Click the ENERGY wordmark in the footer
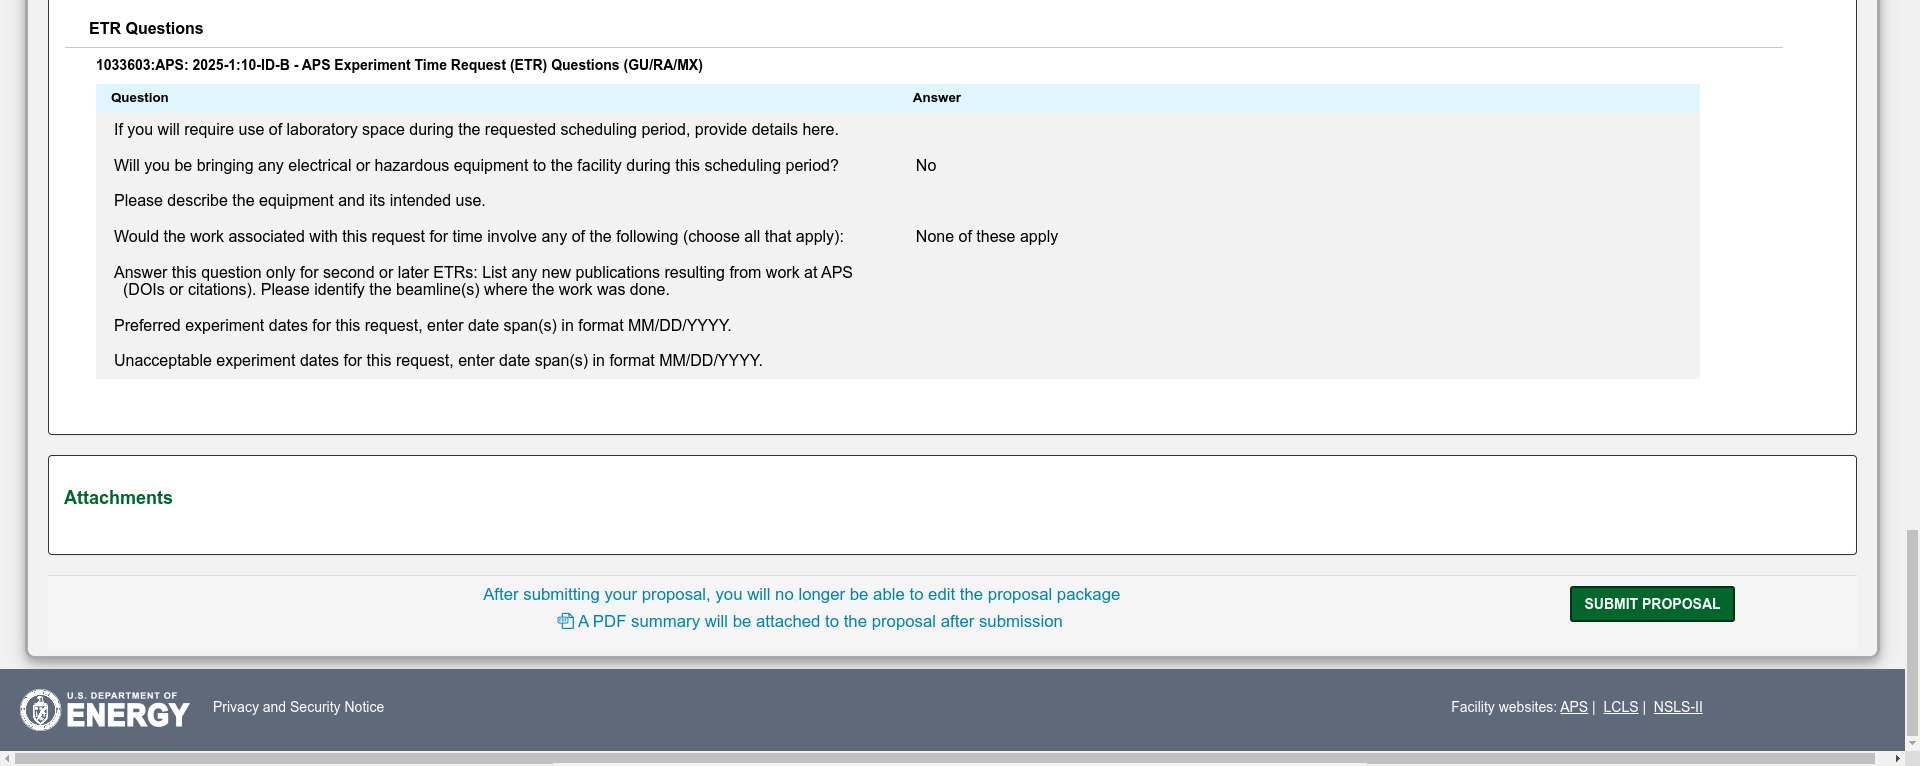Screen dimensions: 1920x766 128,714
